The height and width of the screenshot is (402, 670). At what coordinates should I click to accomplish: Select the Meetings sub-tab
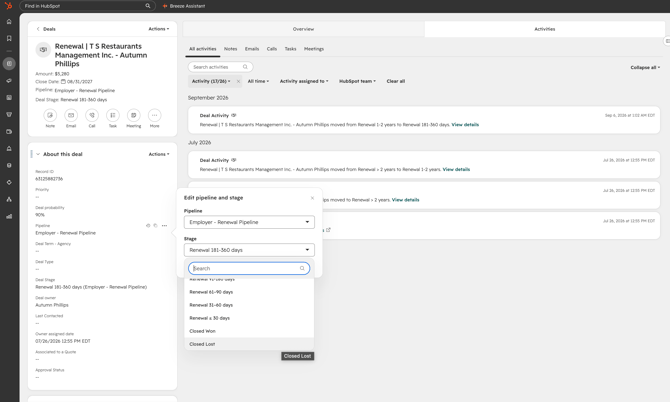pyautogui.click(x=314, y=49)
